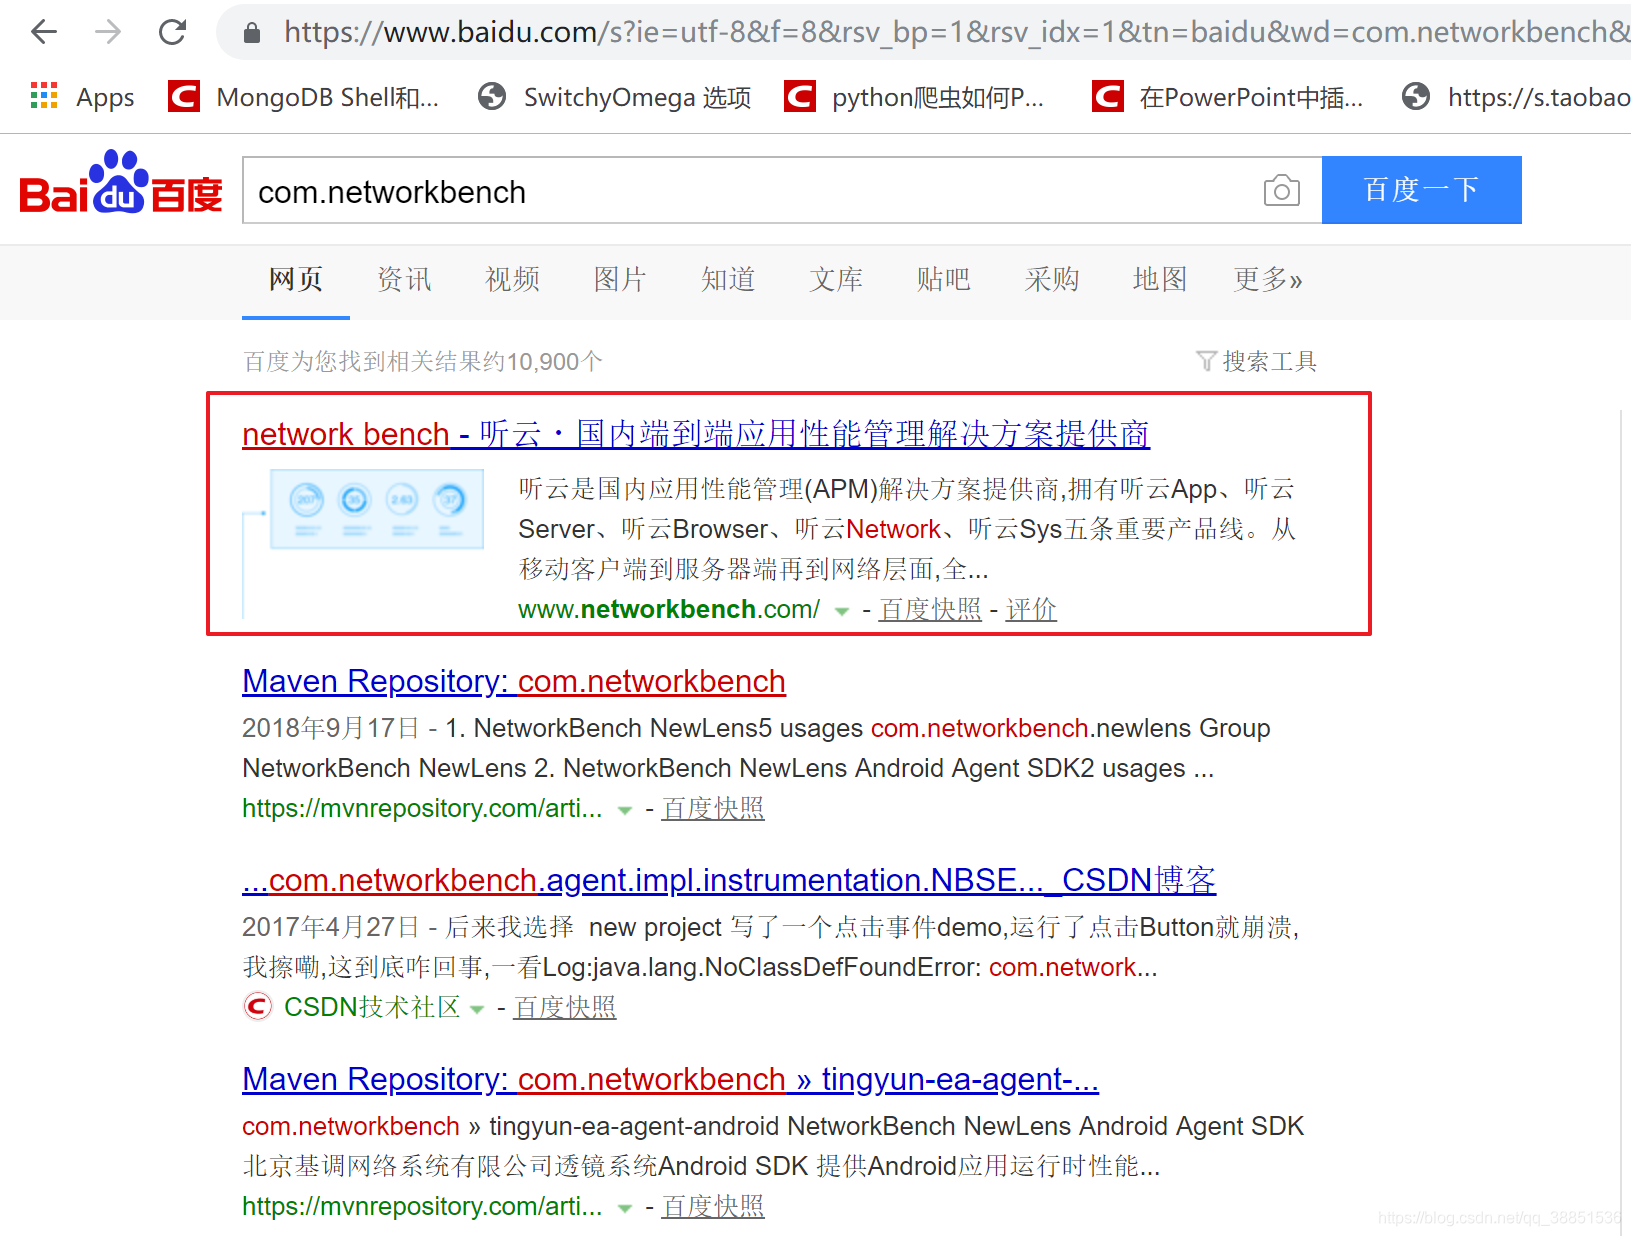Click the mvnrepository URL under NewLens5 result
Screen dimensions: 1631x1236
pyautogui.click(x=422, y=808)
